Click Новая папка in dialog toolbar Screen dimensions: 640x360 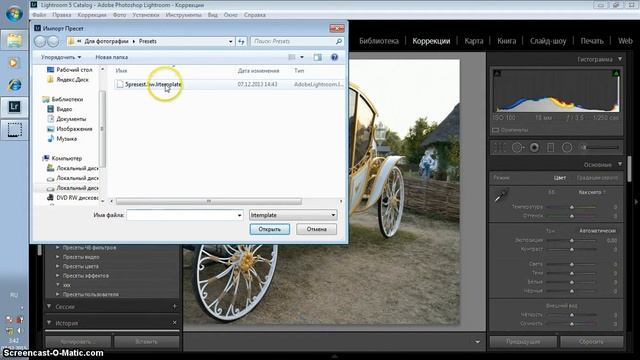tap(111, 57)
